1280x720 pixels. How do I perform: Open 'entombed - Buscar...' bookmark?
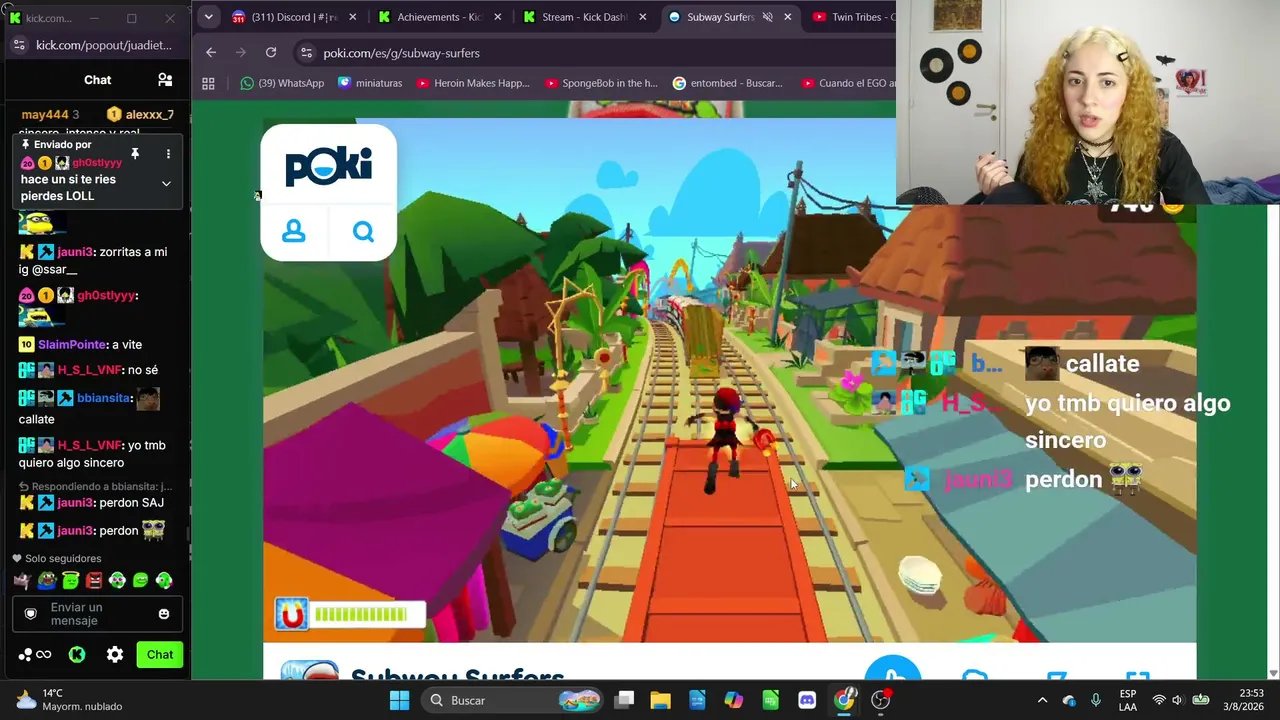click(x=728, y=84)
